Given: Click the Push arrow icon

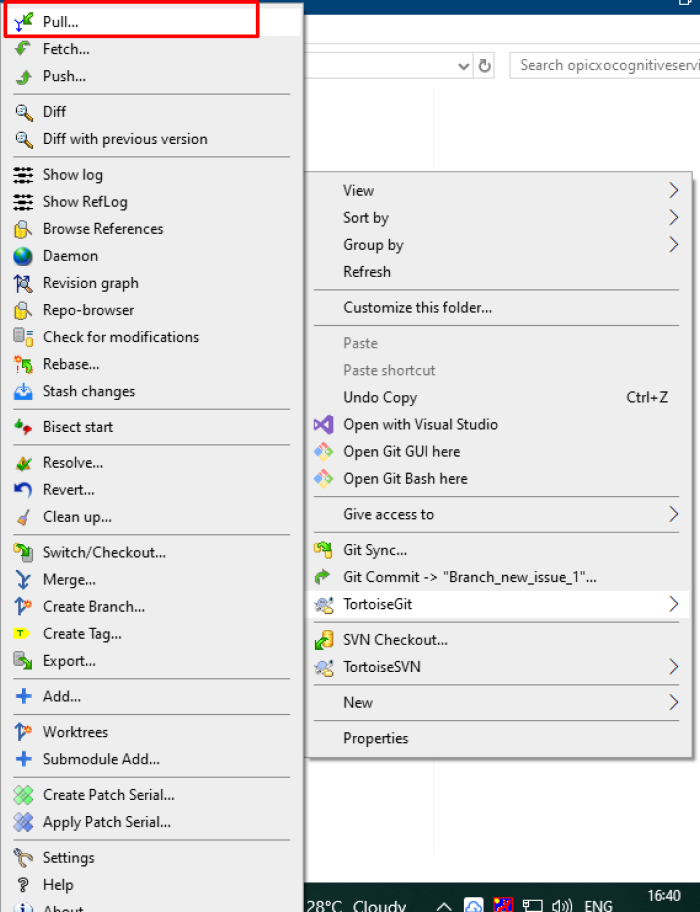Looking at the screenshot, I should click(23, 76).
